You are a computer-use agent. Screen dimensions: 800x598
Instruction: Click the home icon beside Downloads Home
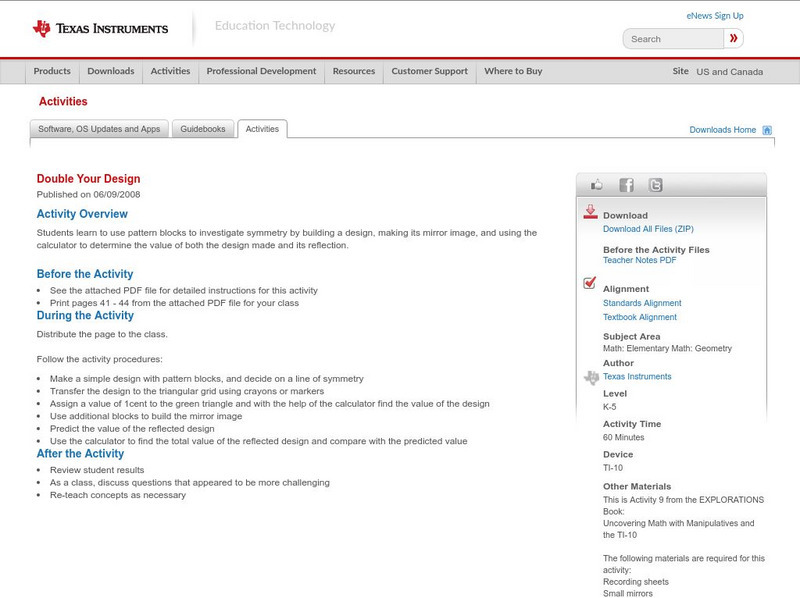point(767,130)
